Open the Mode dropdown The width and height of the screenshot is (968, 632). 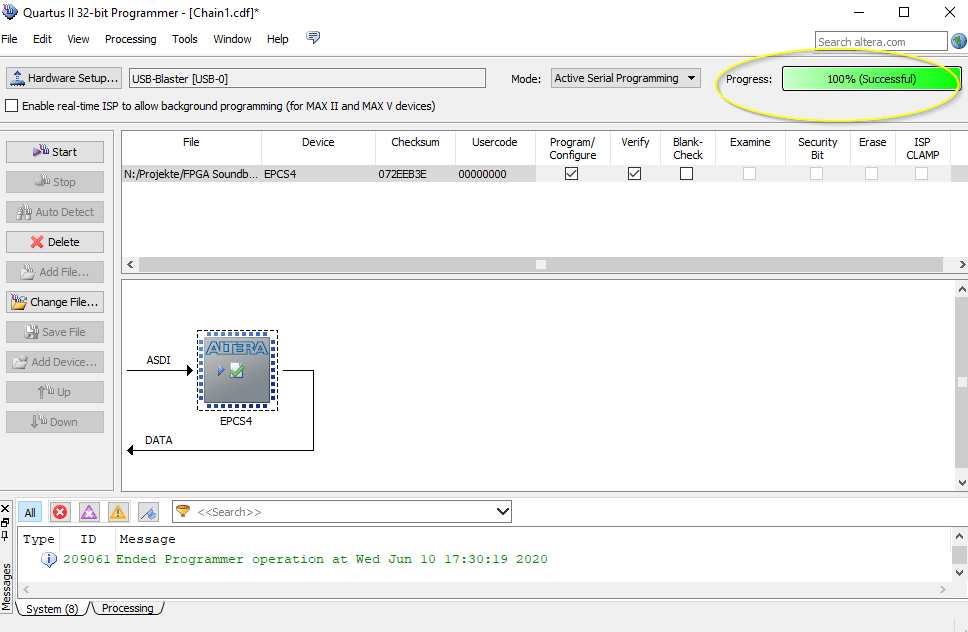625,78
